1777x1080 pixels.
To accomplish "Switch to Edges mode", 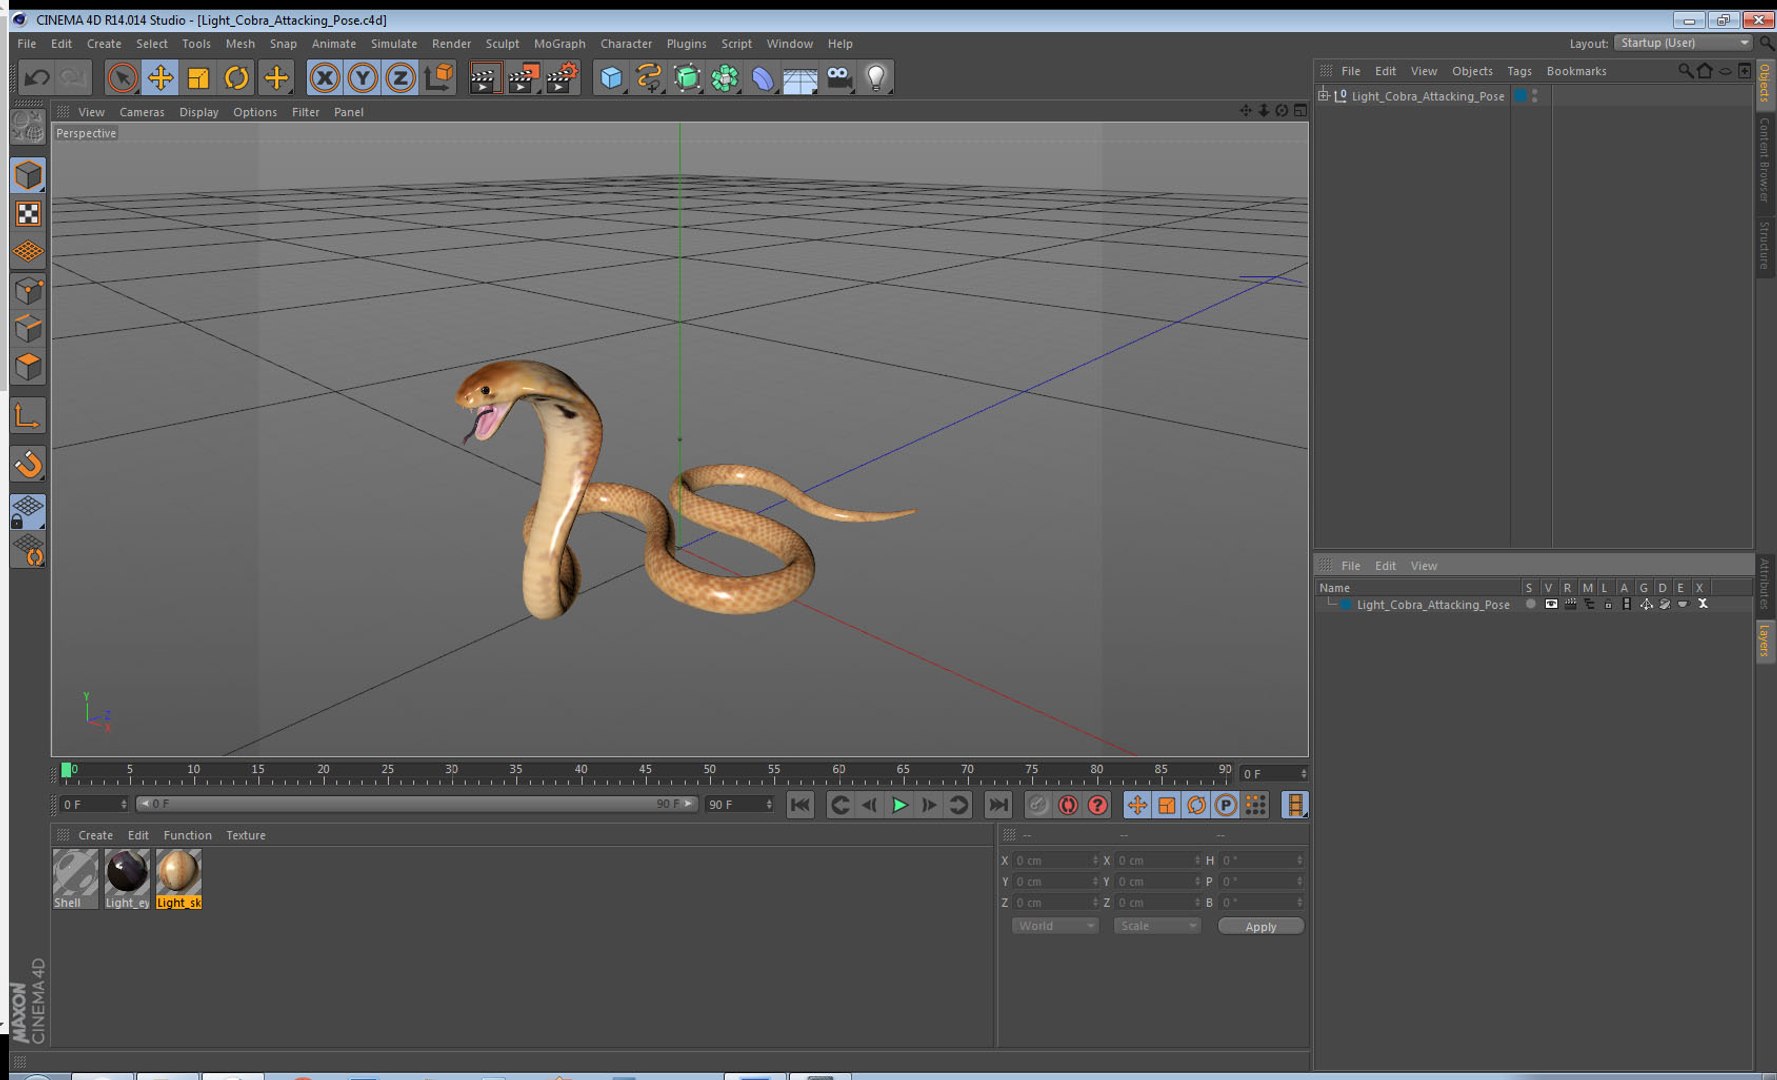I will click(28, 329).
